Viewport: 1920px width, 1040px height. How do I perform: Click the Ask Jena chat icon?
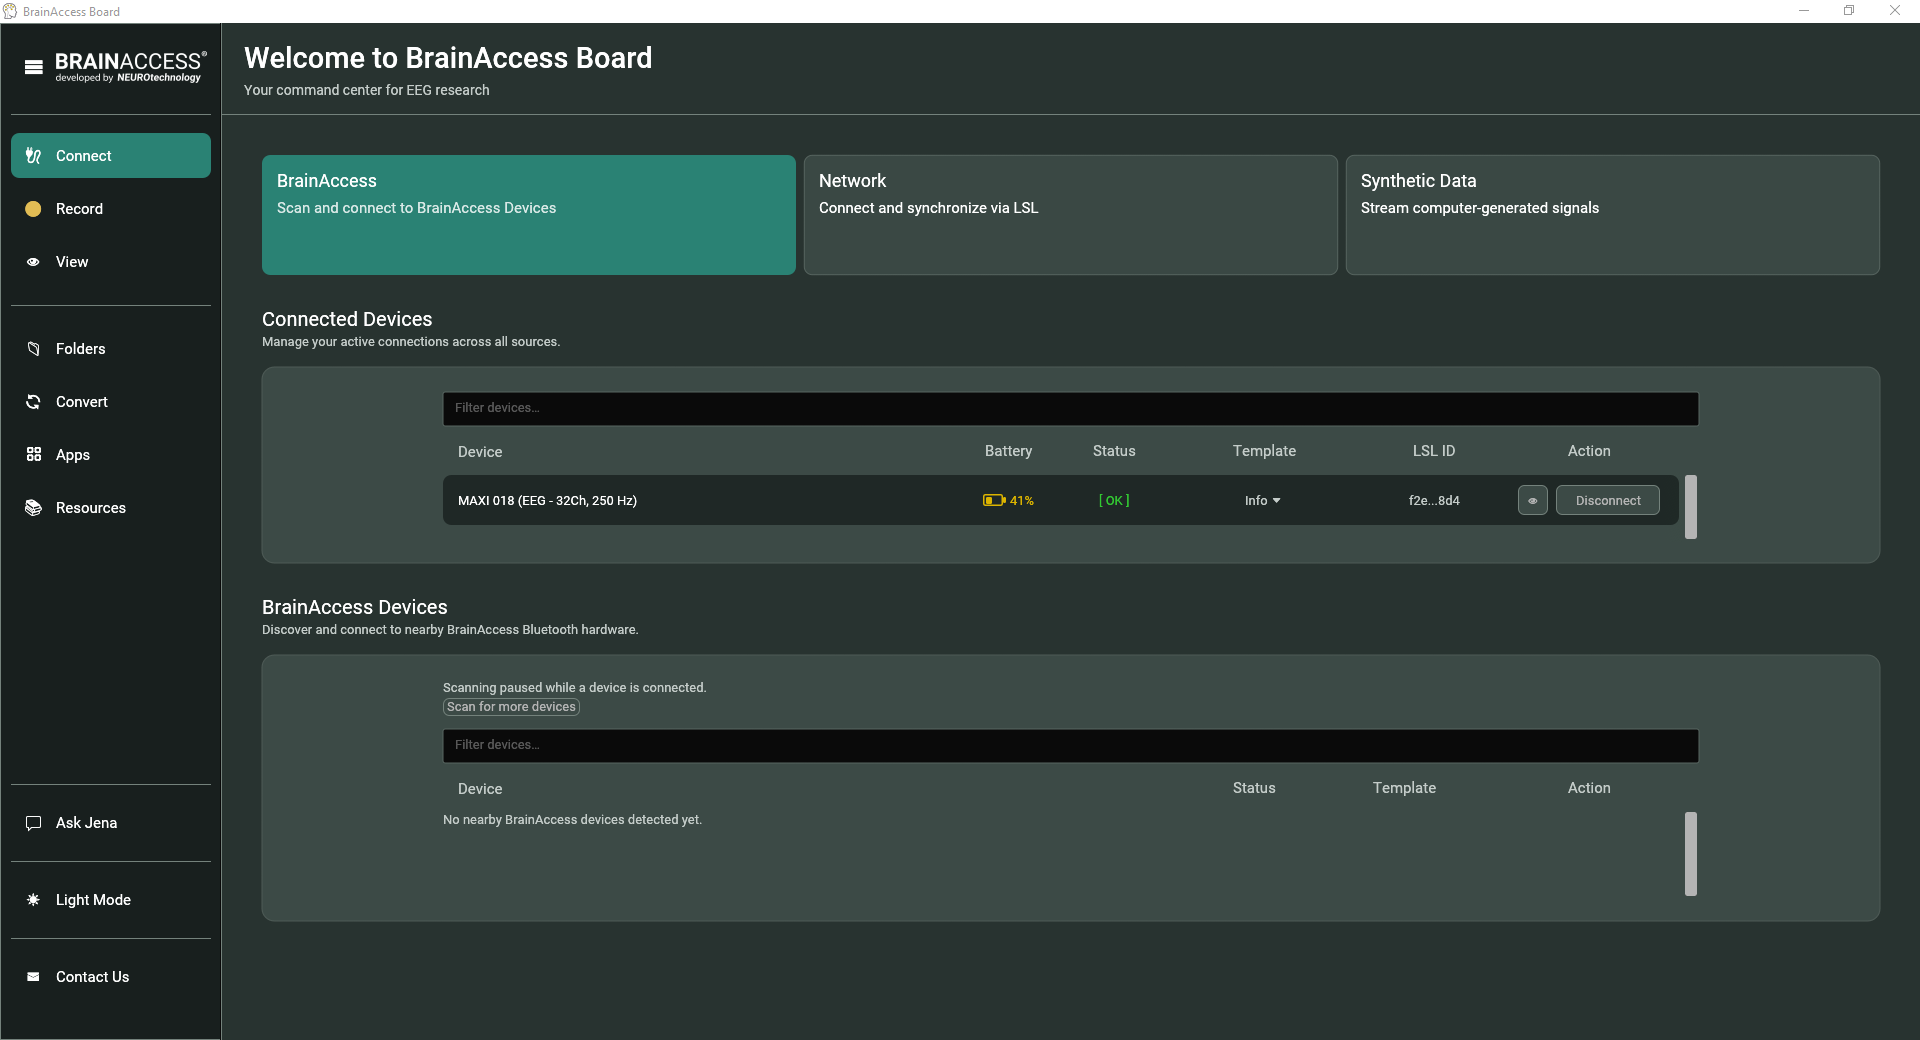[x=33, y=823]
